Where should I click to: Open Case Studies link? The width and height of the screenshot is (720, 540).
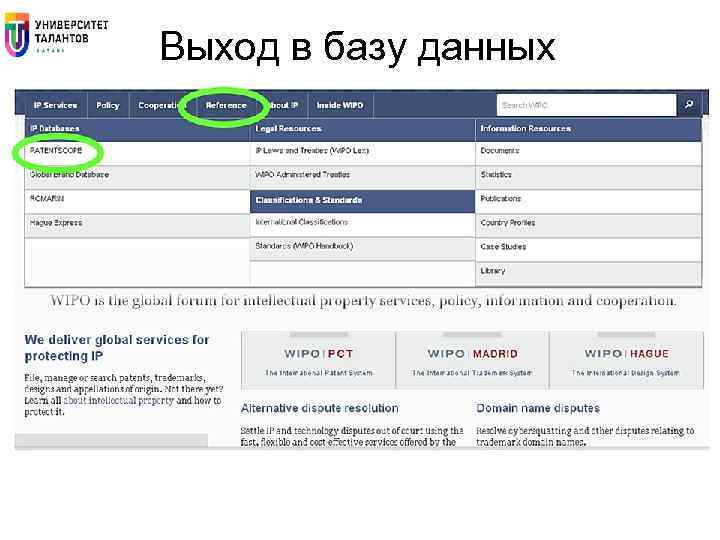[503, 247]
